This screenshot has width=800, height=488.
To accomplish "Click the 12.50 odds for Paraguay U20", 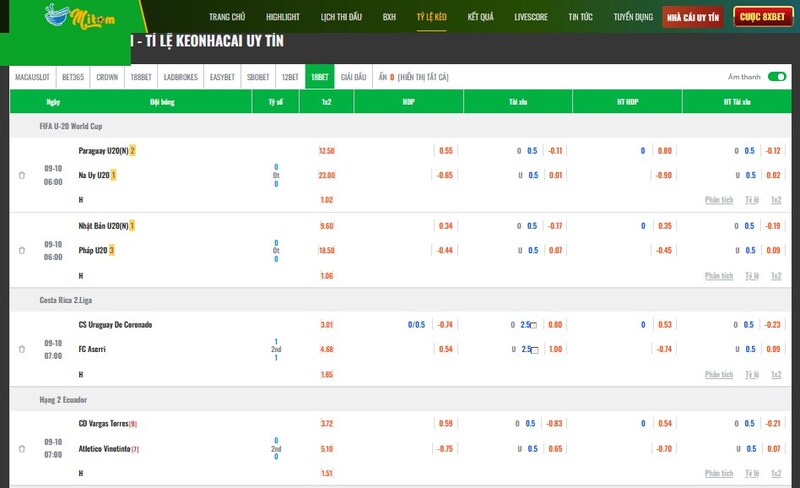I will click(x=327, y=151).
